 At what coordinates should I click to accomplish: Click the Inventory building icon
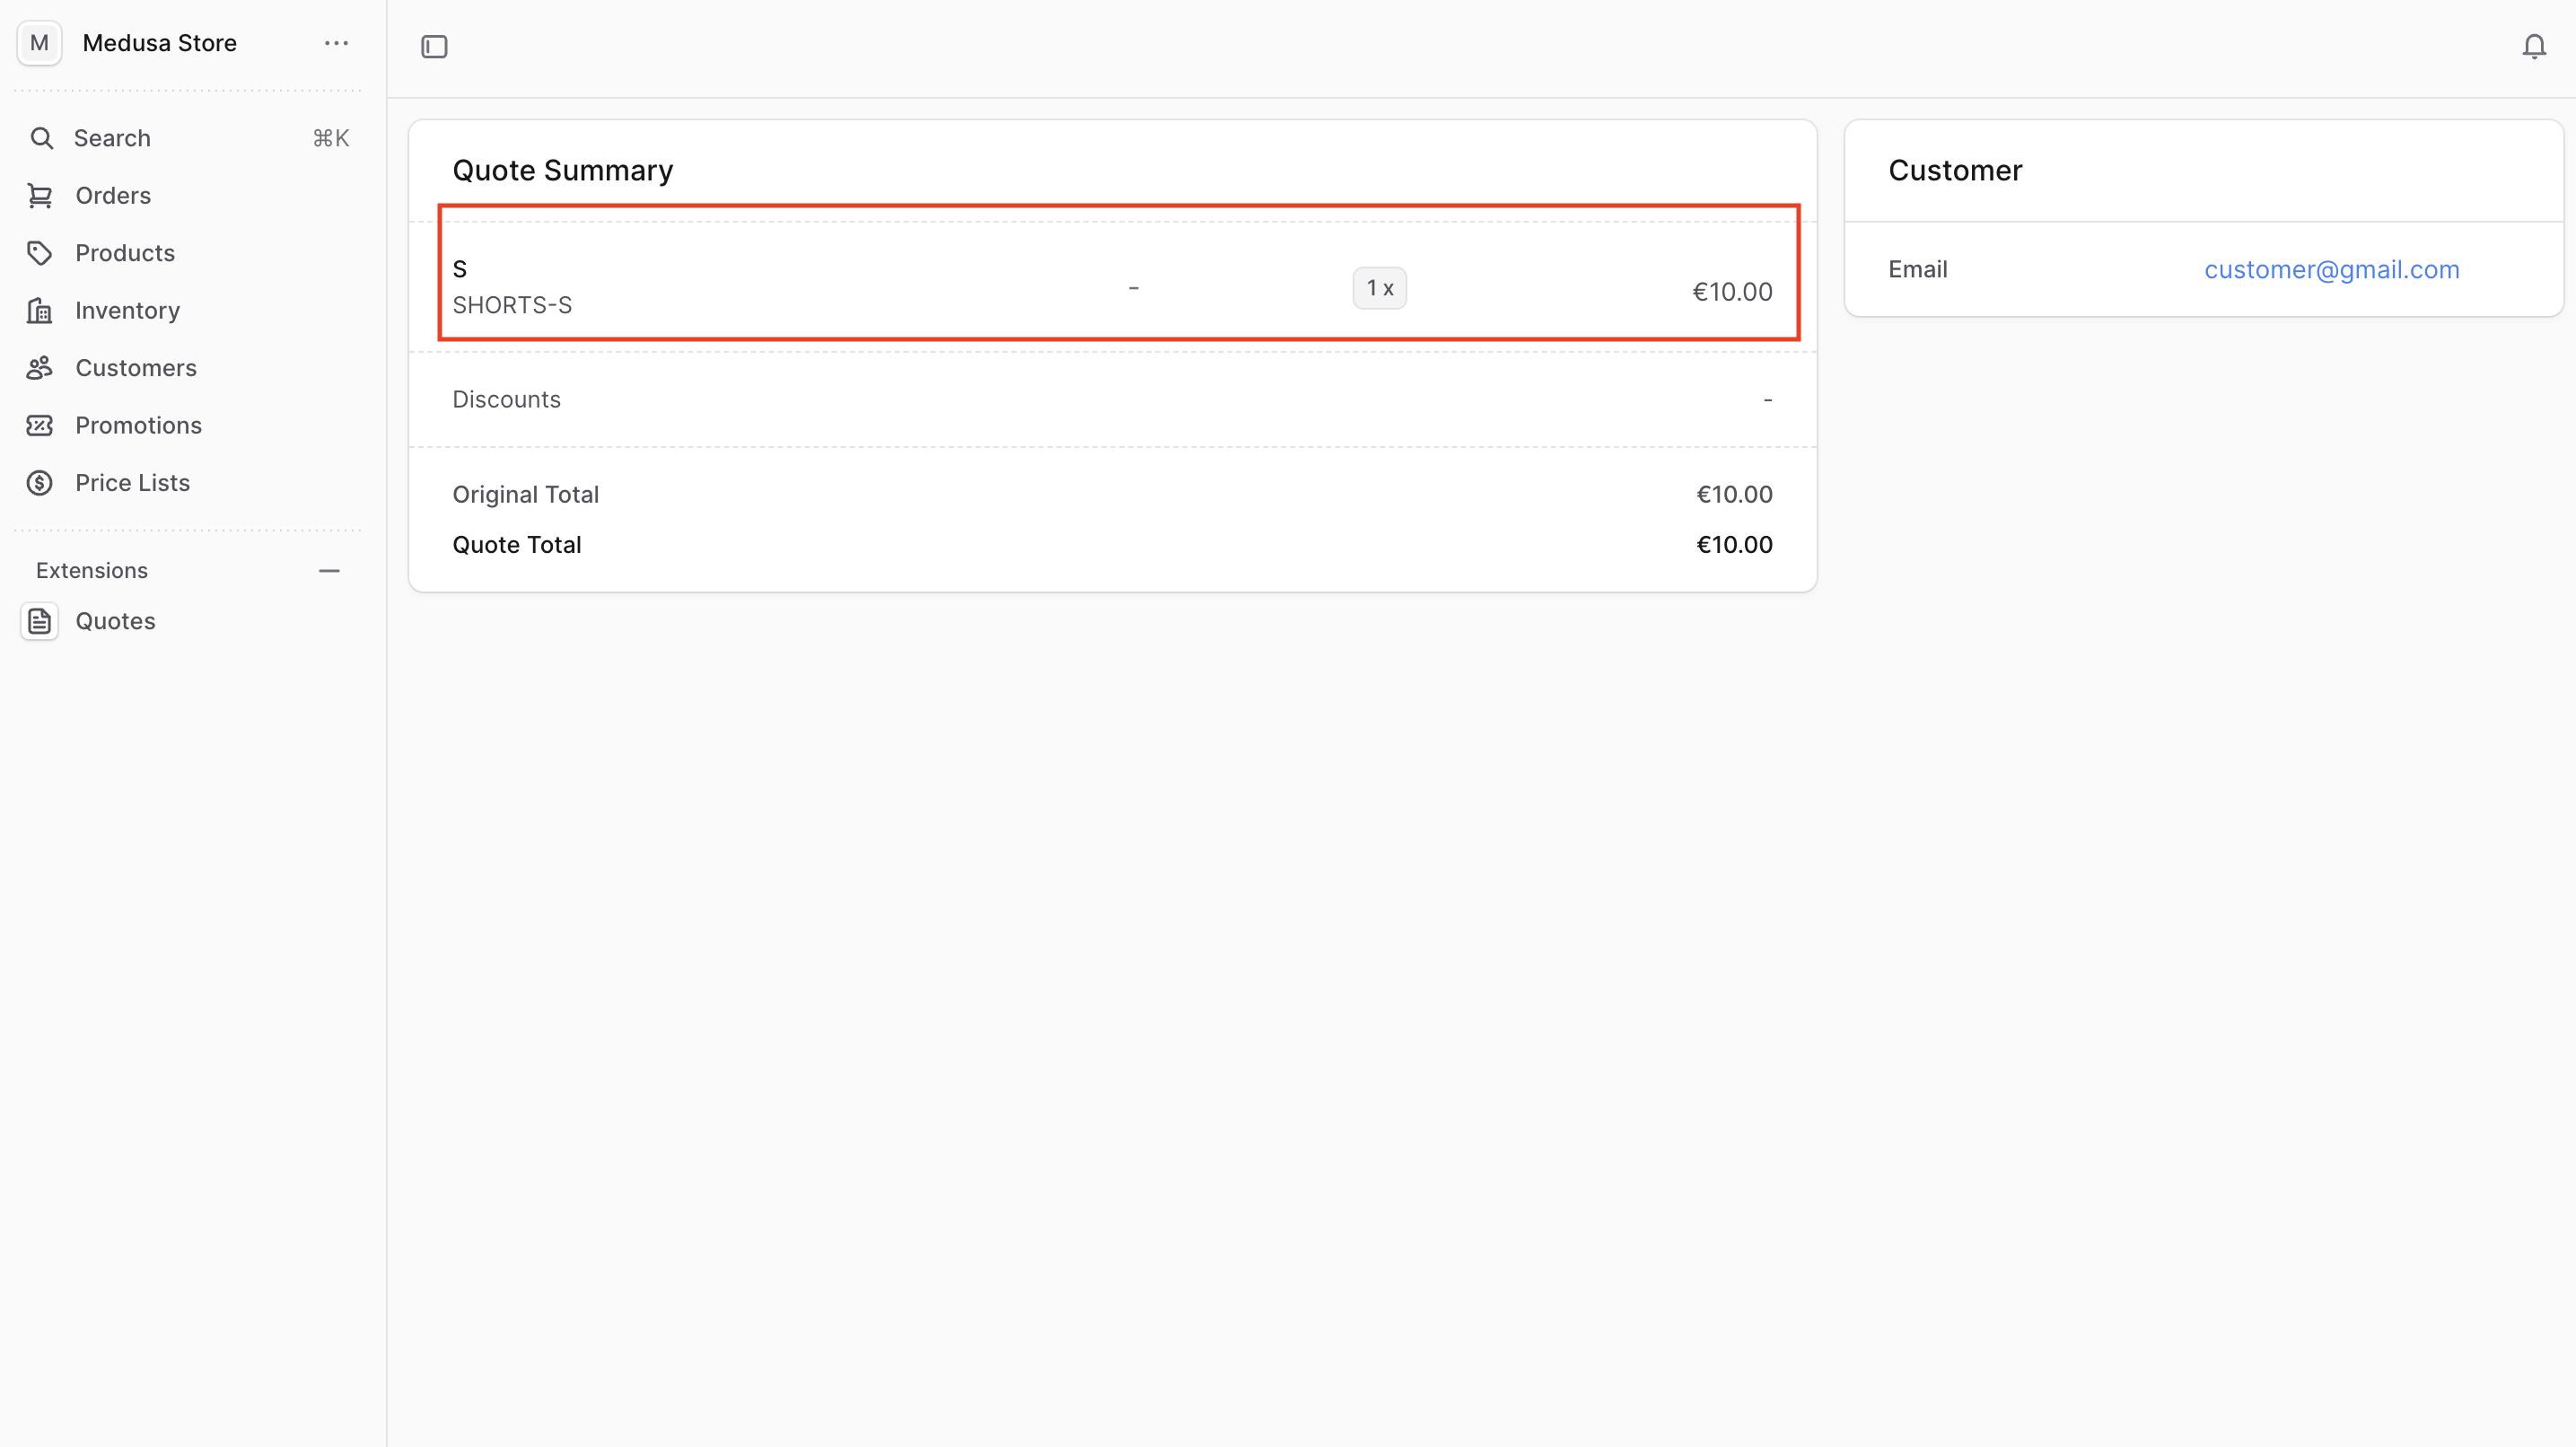coord(40,310)
